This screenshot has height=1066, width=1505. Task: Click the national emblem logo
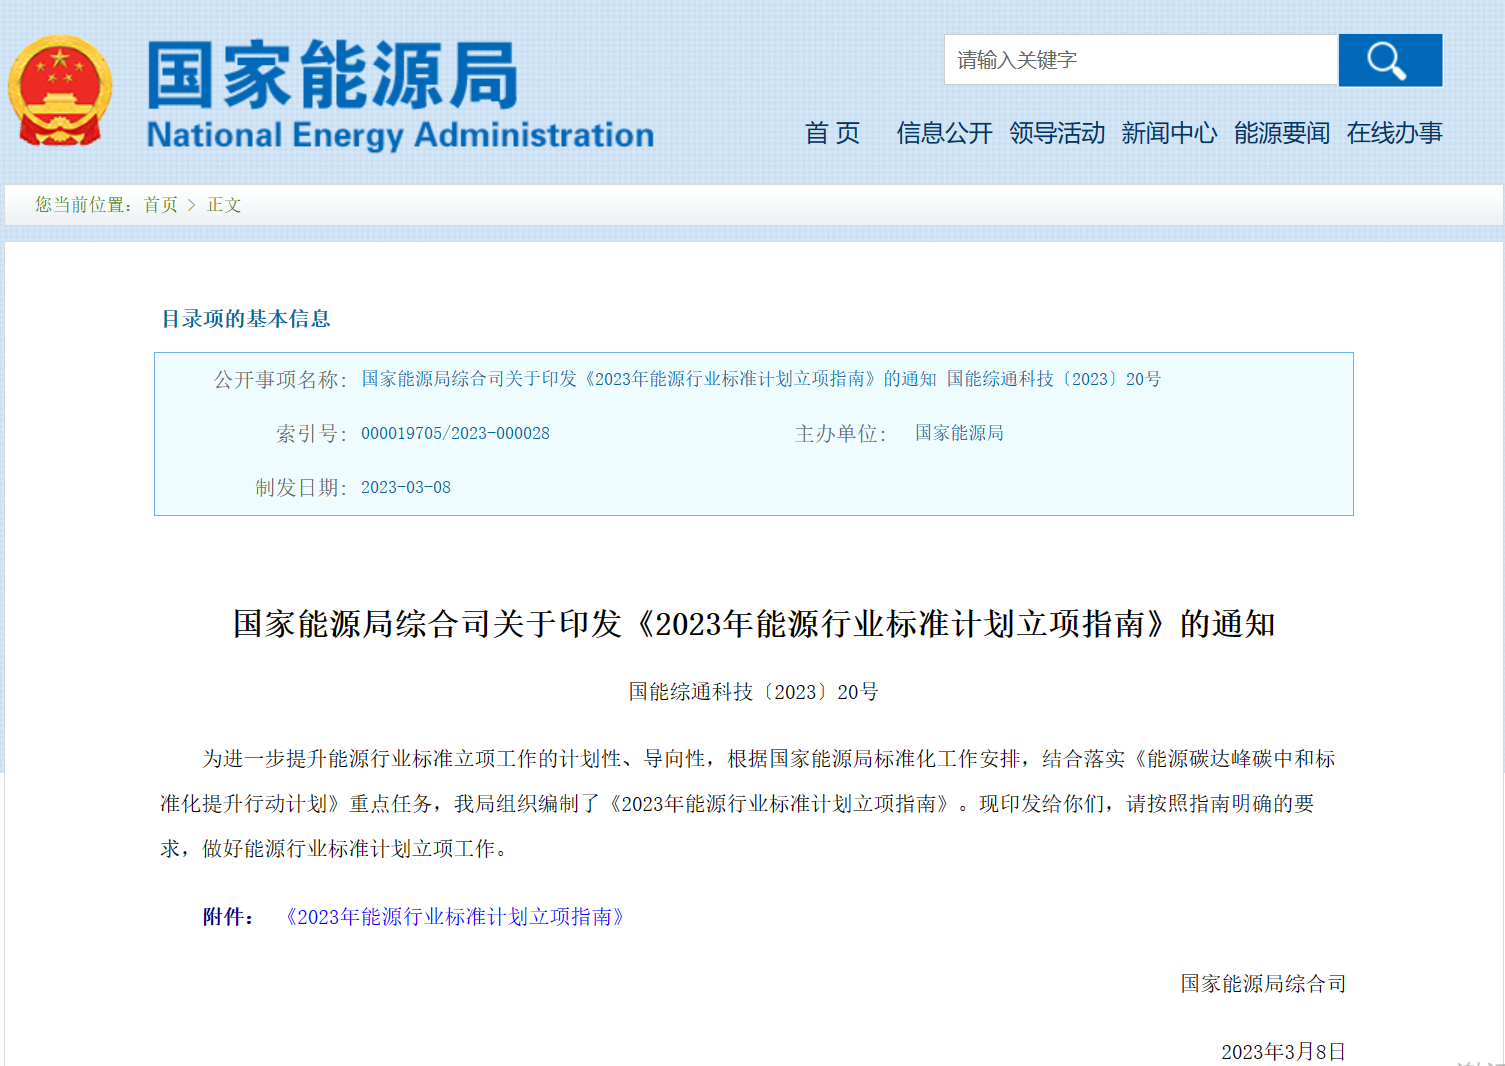coord(60,92)
